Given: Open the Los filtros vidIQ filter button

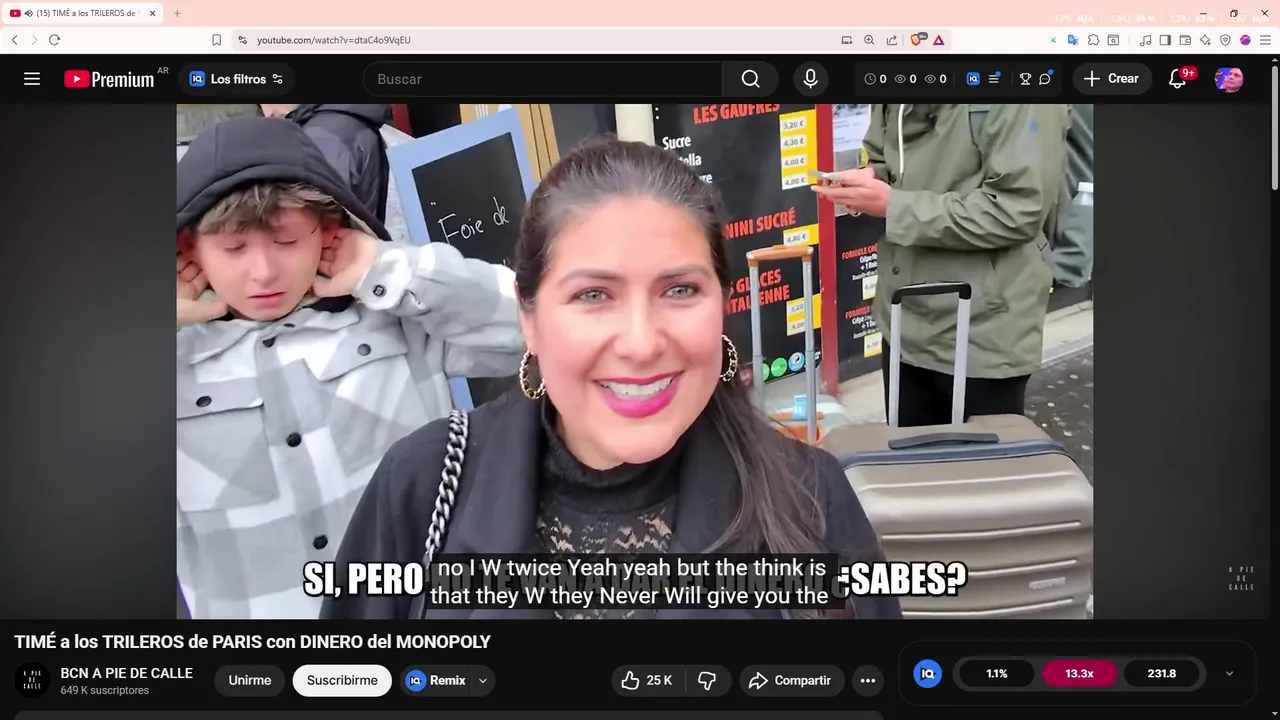Looking at the screenshot, I should (x=237, y=79).
